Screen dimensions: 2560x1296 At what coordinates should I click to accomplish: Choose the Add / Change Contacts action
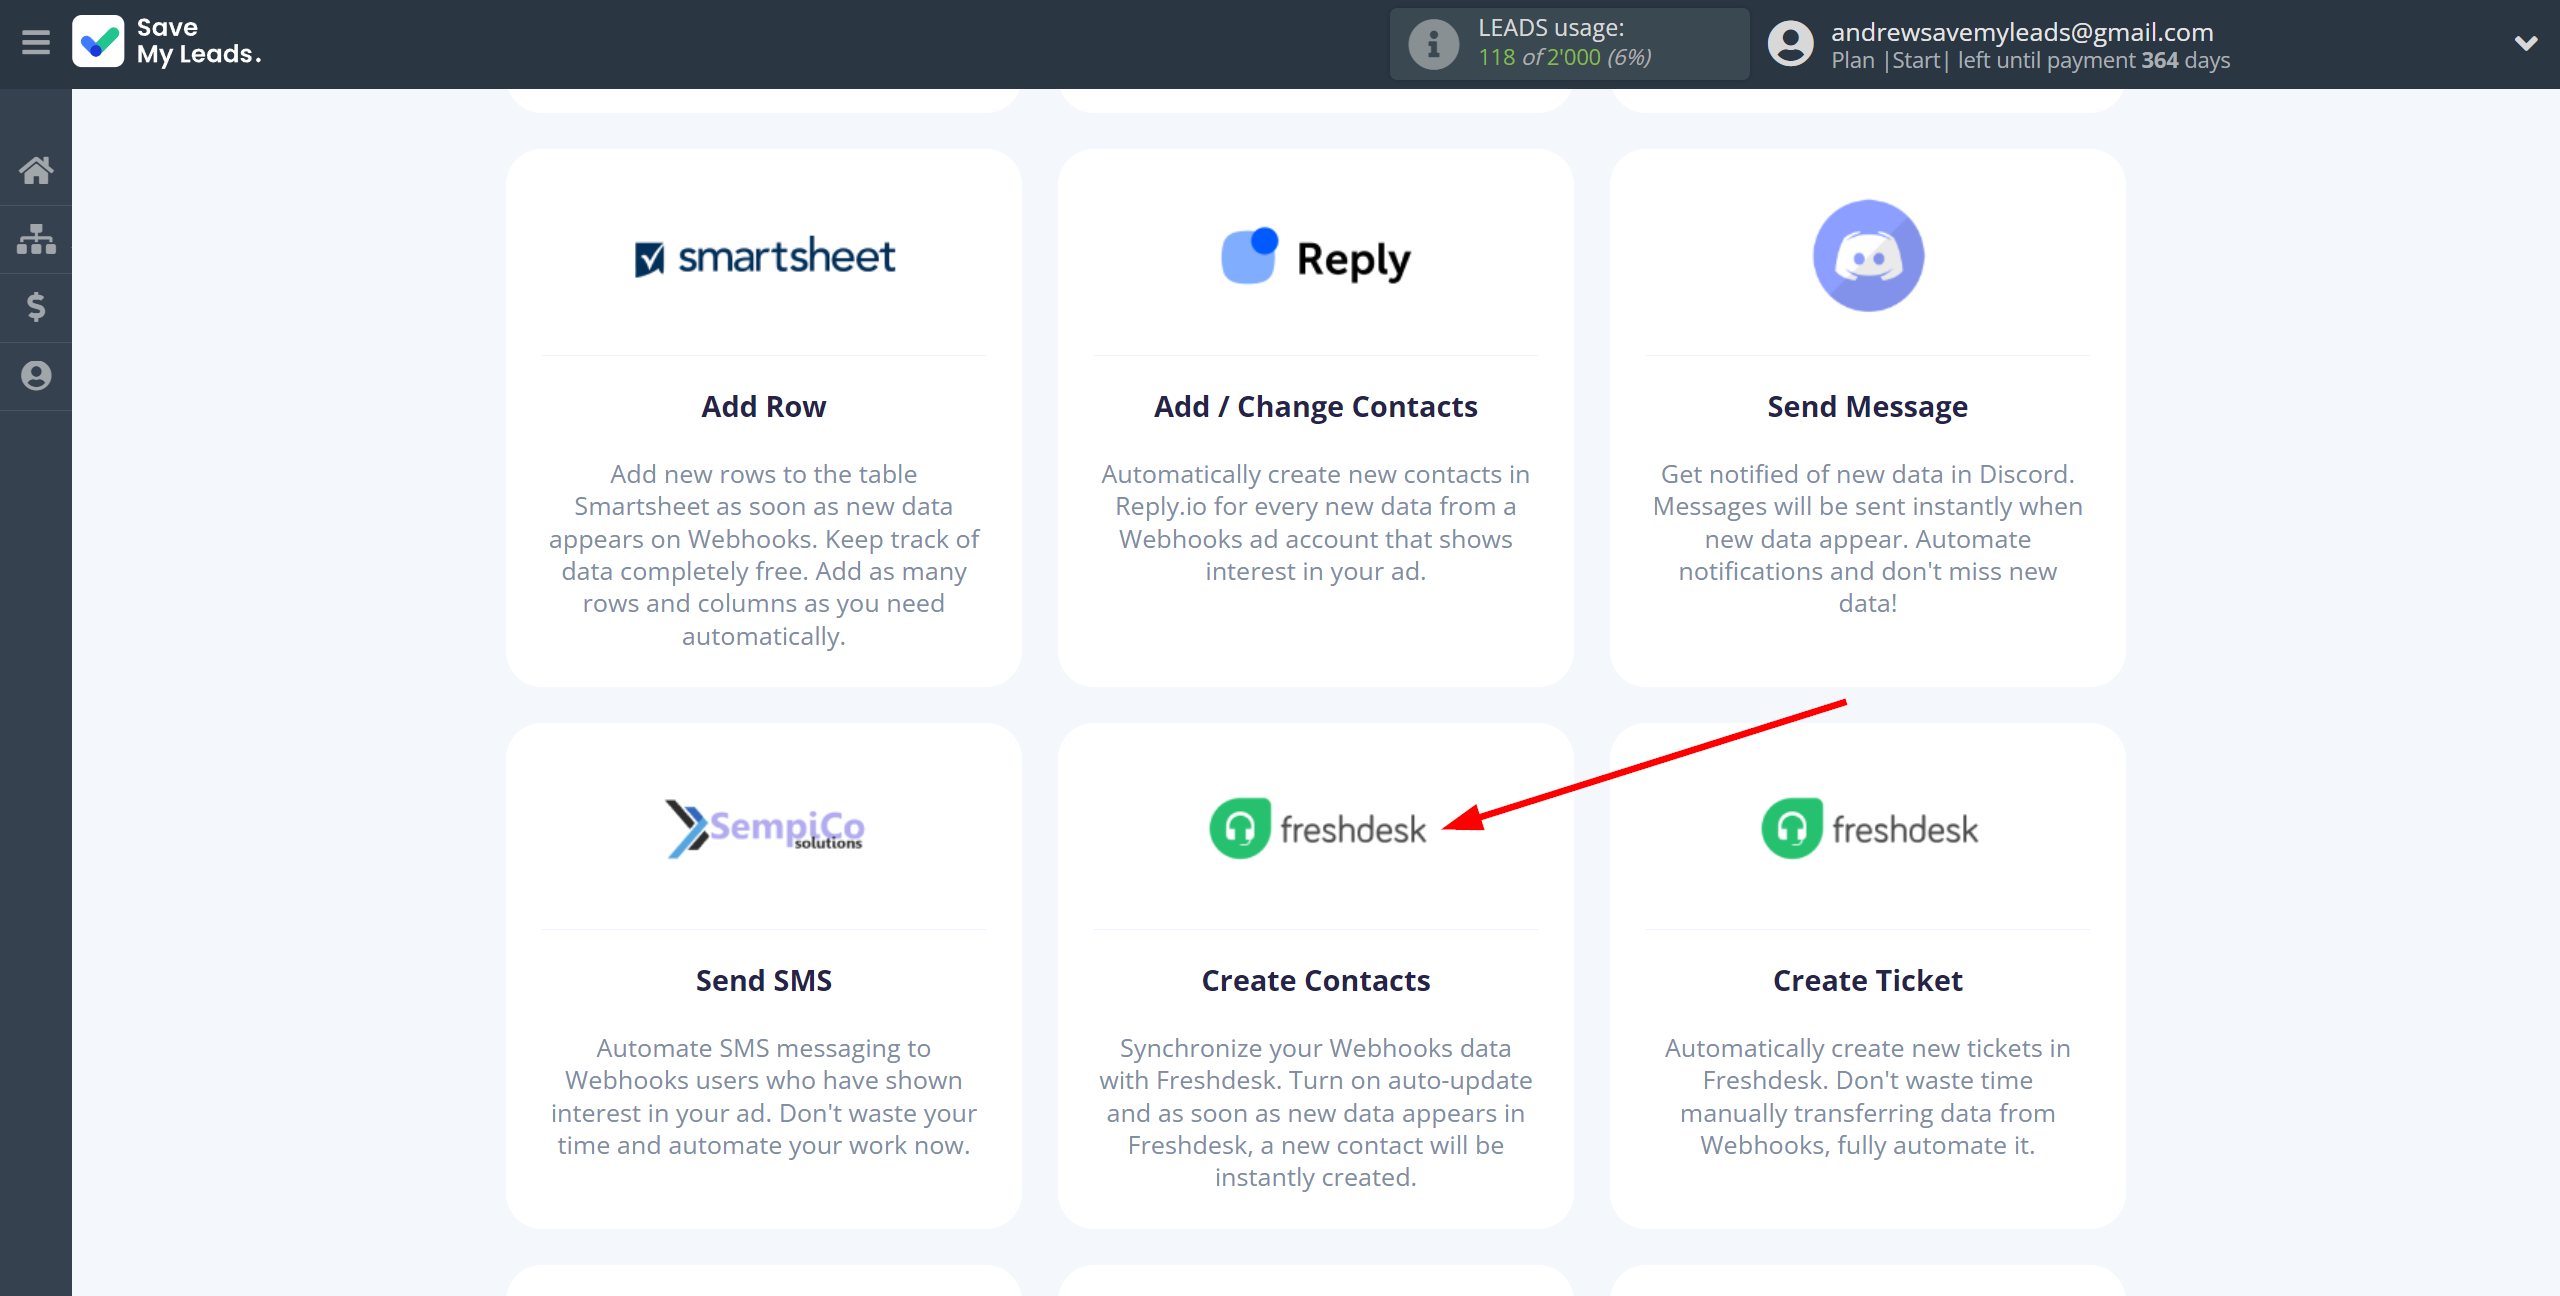tap(1316, 407)
